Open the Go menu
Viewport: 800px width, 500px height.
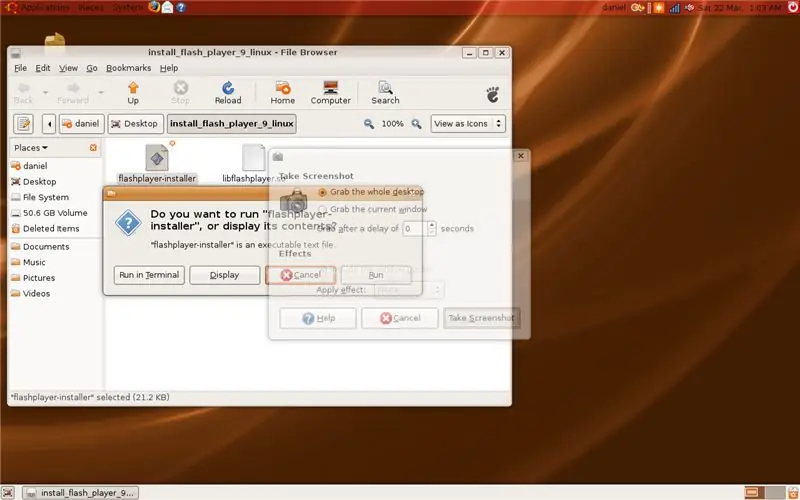92,68
